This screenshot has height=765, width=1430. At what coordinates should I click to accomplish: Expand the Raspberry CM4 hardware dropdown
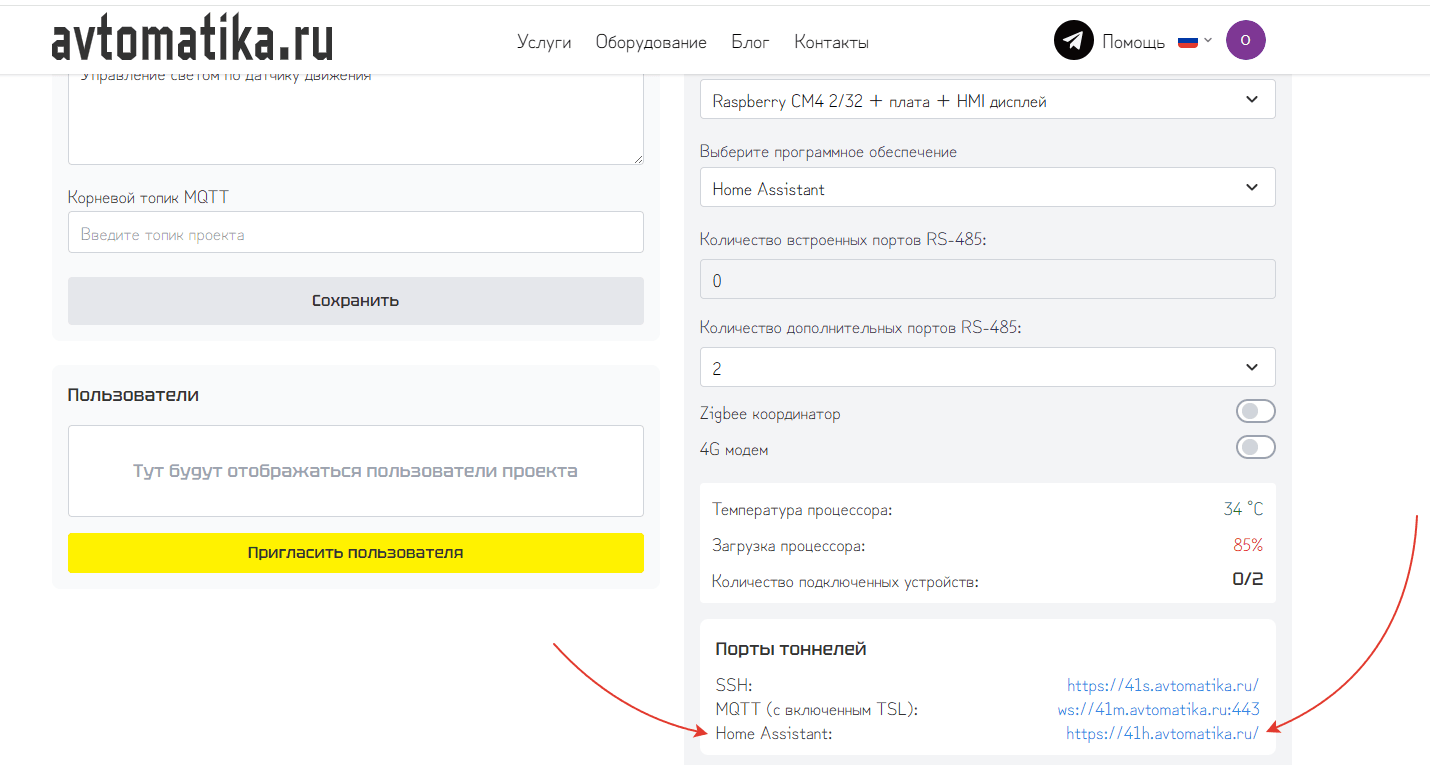coord(987,100)
